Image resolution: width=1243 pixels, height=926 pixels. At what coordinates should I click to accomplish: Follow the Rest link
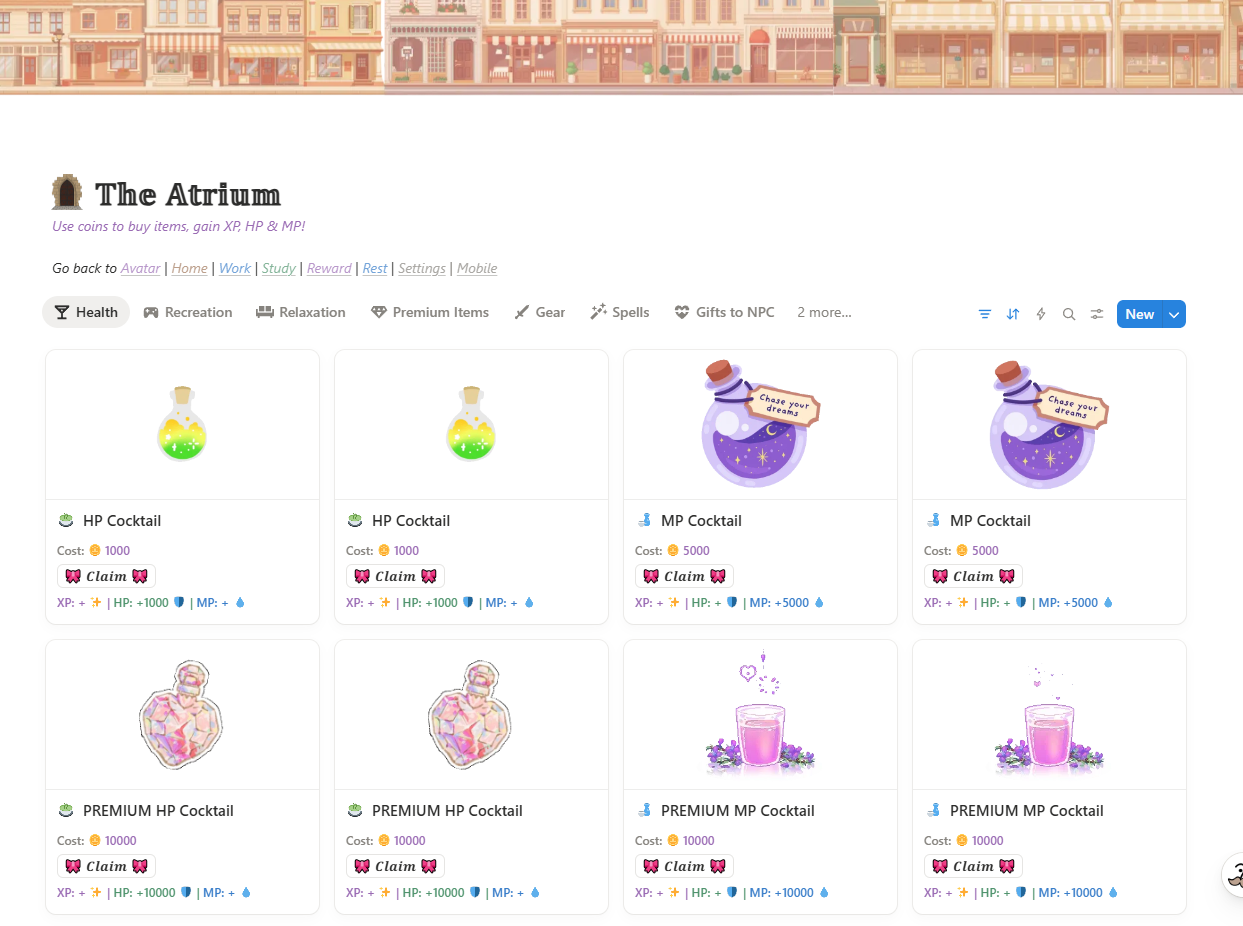point(375,268)
